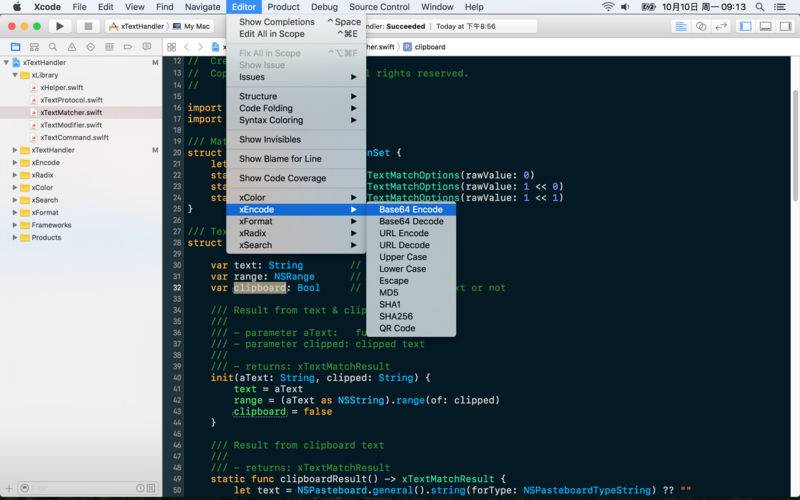The image size is (800, 500).
Task: Choose SHA256 menu item
Action: pyautogui.click(x=411, y=316)
